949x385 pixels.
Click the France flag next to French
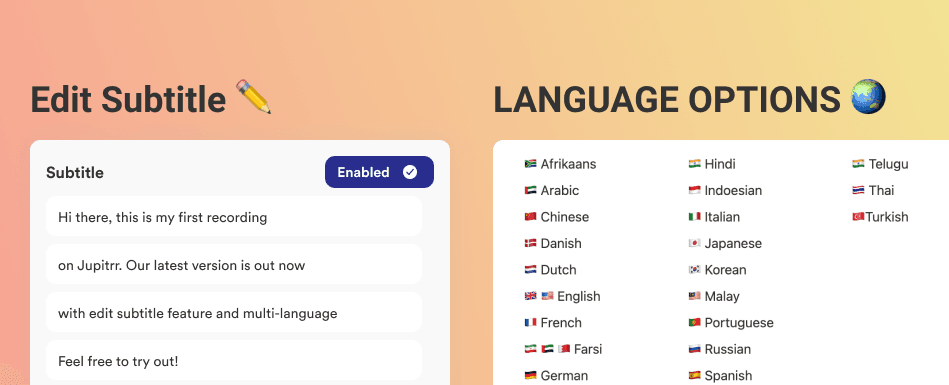tap(530, 323)
